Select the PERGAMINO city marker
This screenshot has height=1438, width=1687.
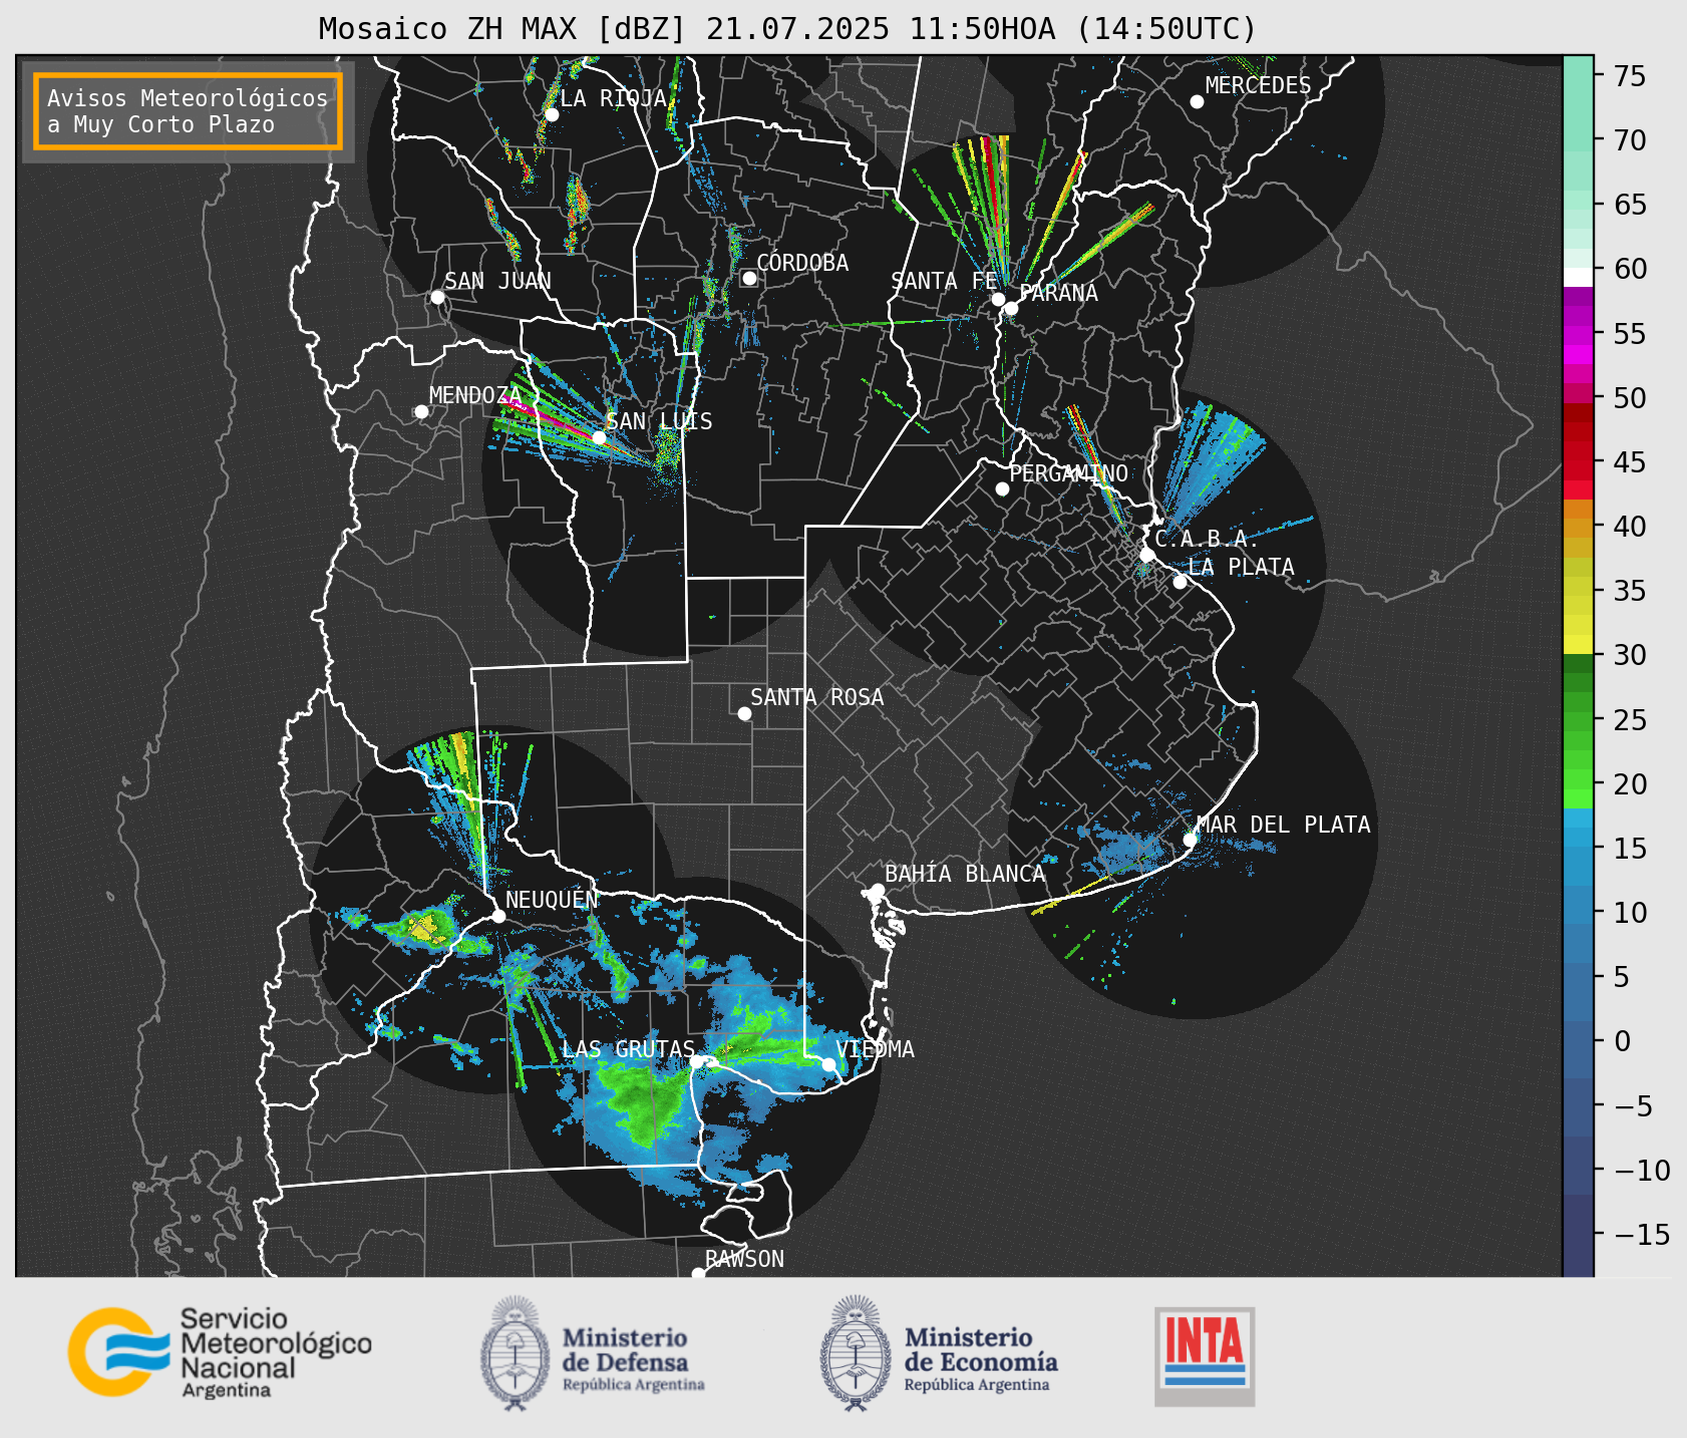1002,489
